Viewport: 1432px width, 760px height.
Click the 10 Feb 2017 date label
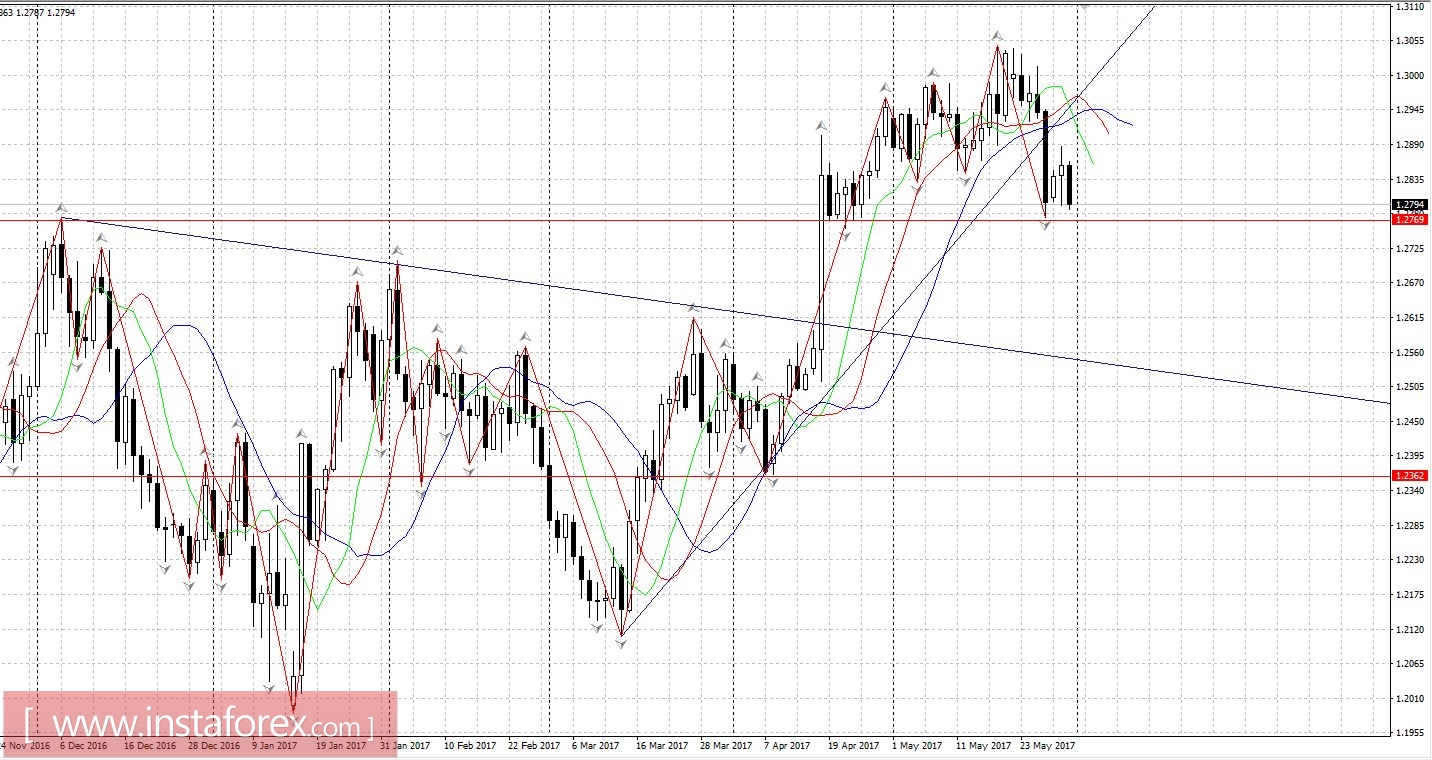(470, 746)
